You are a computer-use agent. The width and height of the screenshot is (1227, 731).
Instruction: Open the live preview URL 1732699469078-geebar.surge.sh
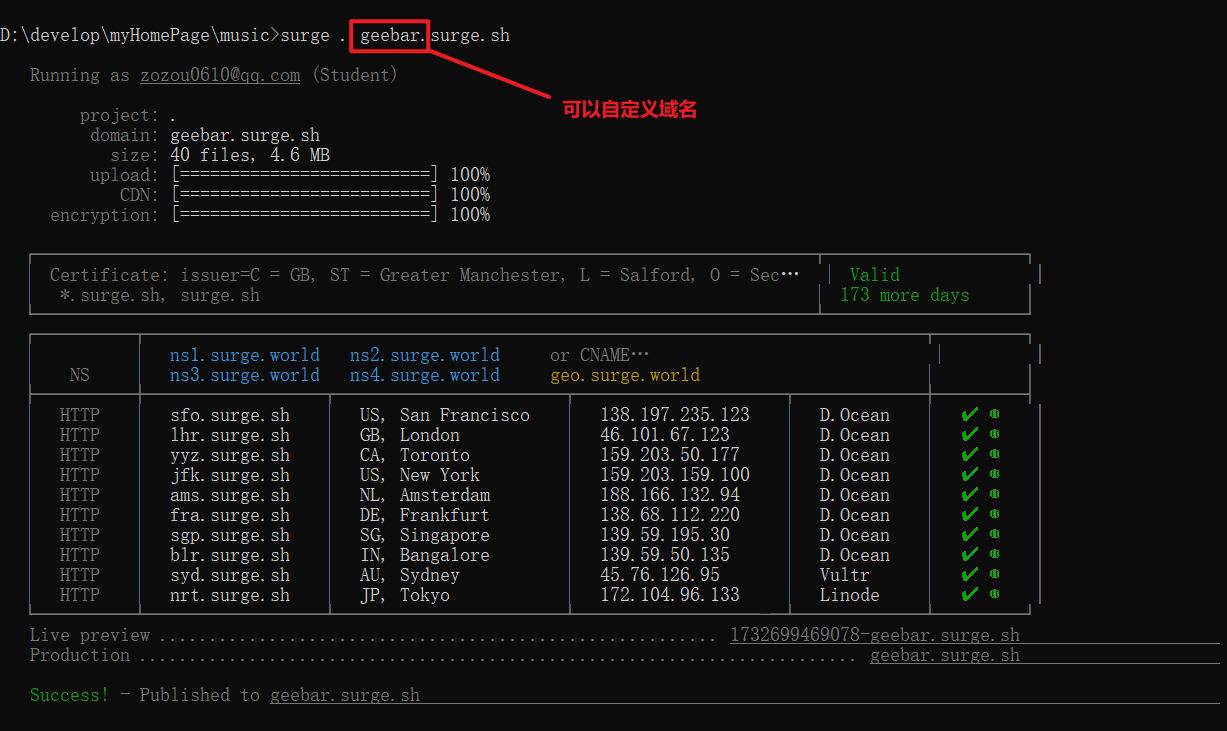[875, 635]
